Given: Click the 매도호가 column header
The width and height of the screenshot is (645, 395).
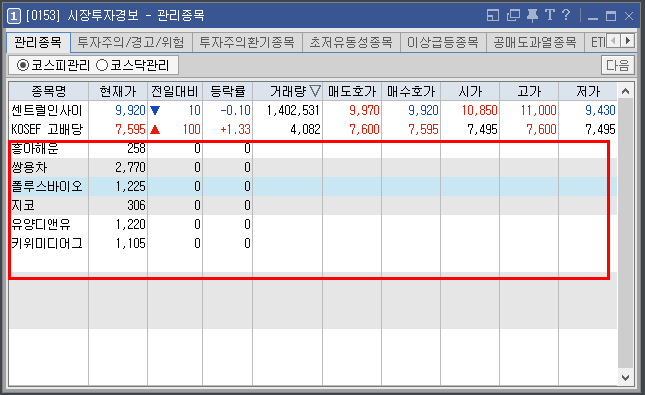Looking at the screenshot, I should click(x=352, y=91).
